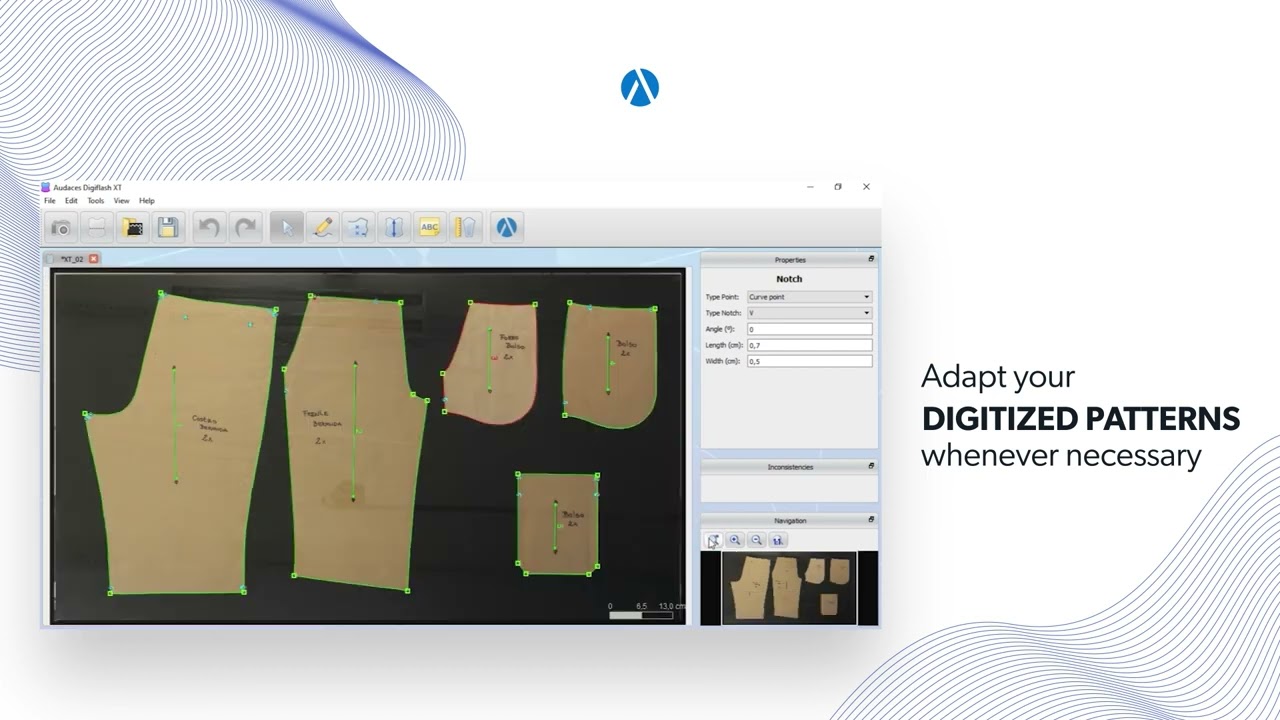Click the Length (cm) input field

(x=809, y=345)
